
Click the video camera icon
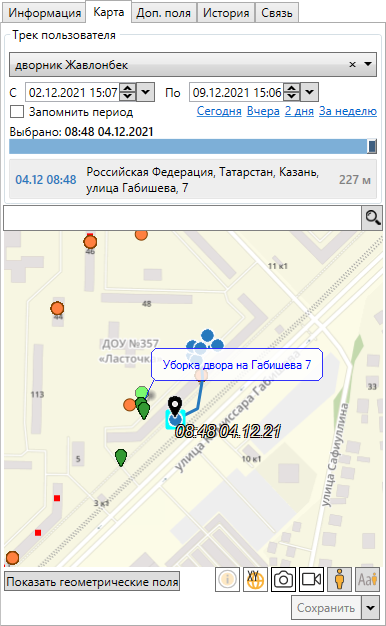pos(311,579)
